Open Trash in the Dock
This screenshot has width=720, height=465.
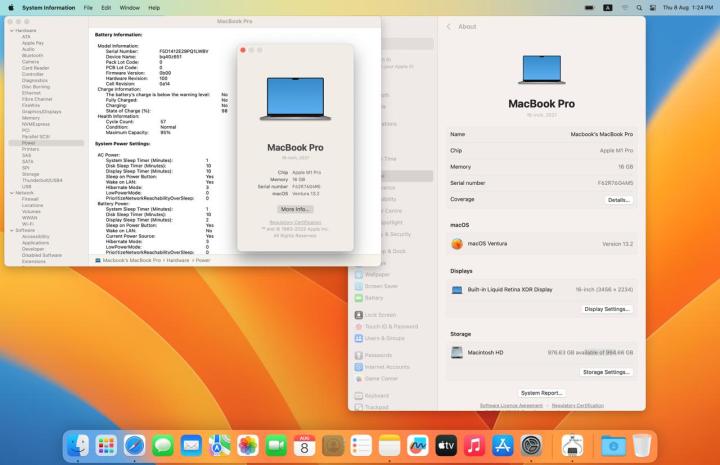click(x=642, y=445)
